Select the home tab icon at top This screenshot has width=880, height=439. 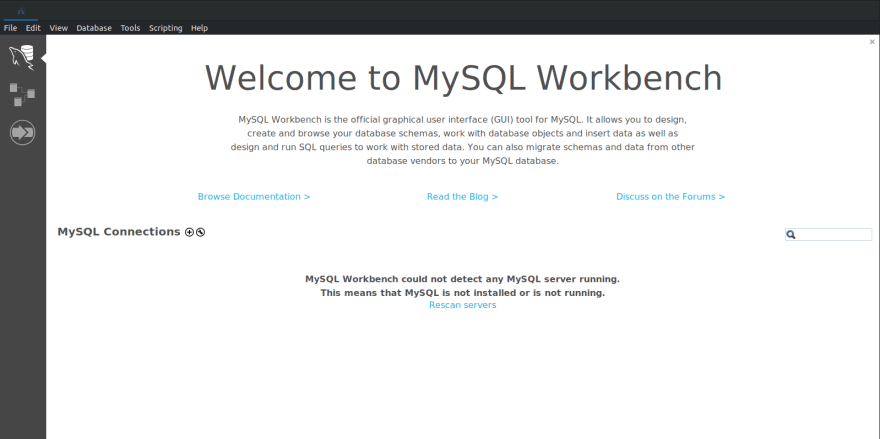(x=21, y=11)
